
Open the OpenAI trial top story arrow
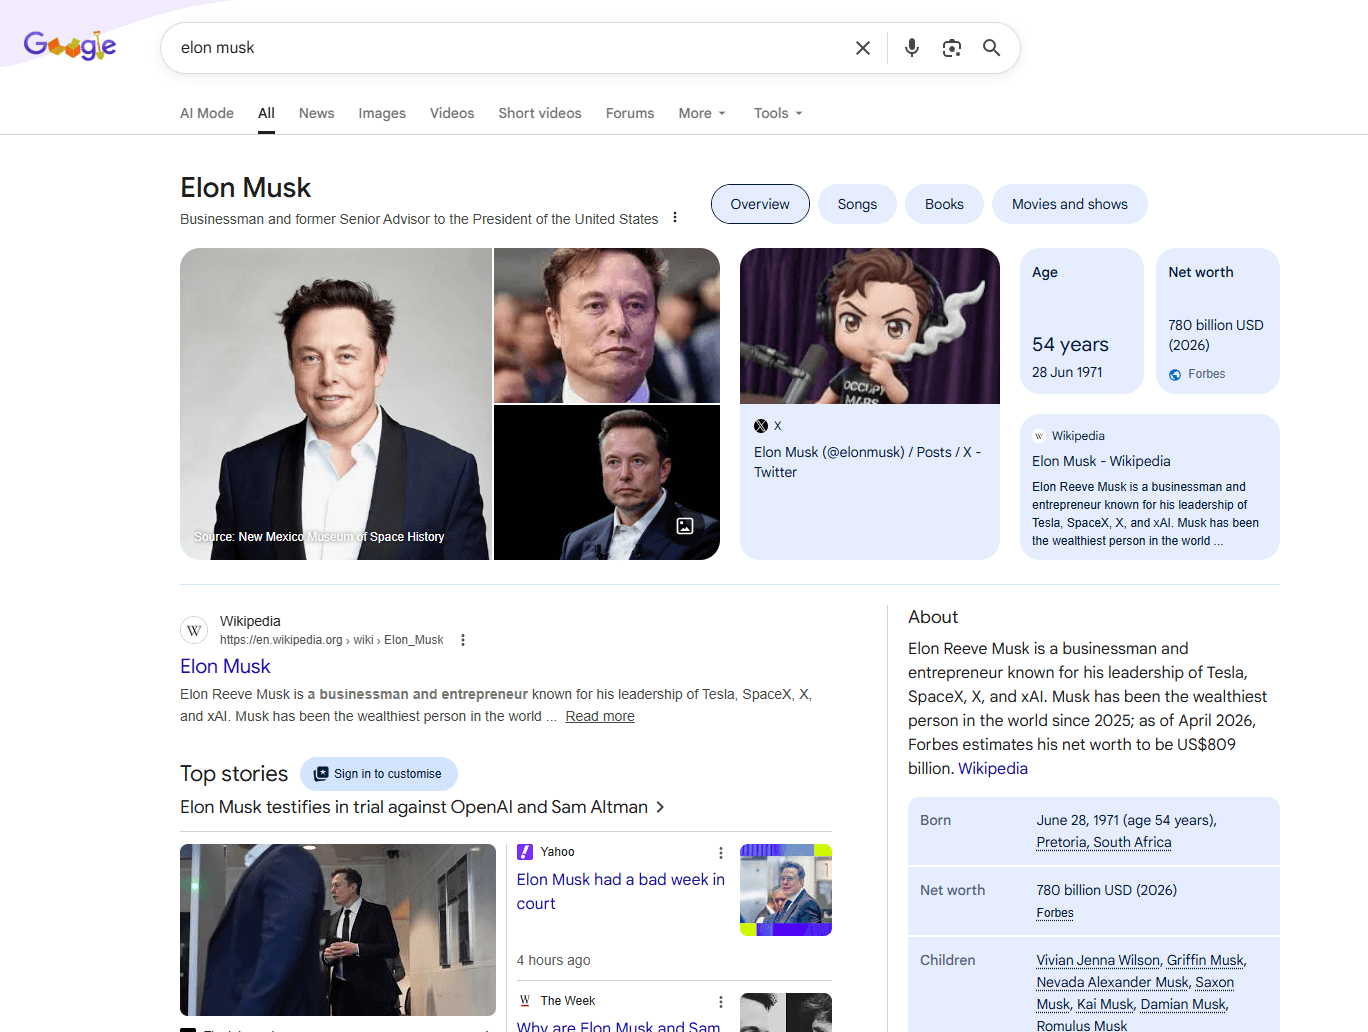[661, 807]
